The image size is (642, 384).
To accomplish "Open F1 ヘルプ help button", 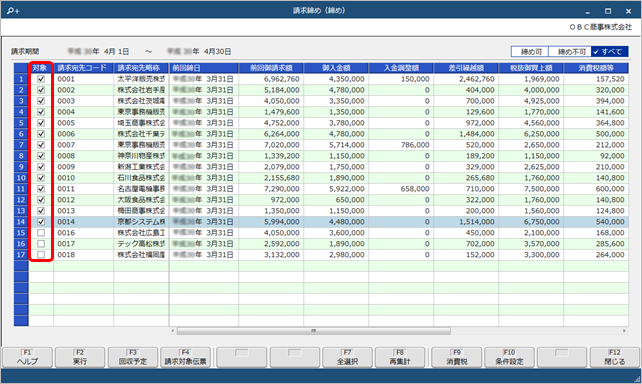I will click(27, 357).
